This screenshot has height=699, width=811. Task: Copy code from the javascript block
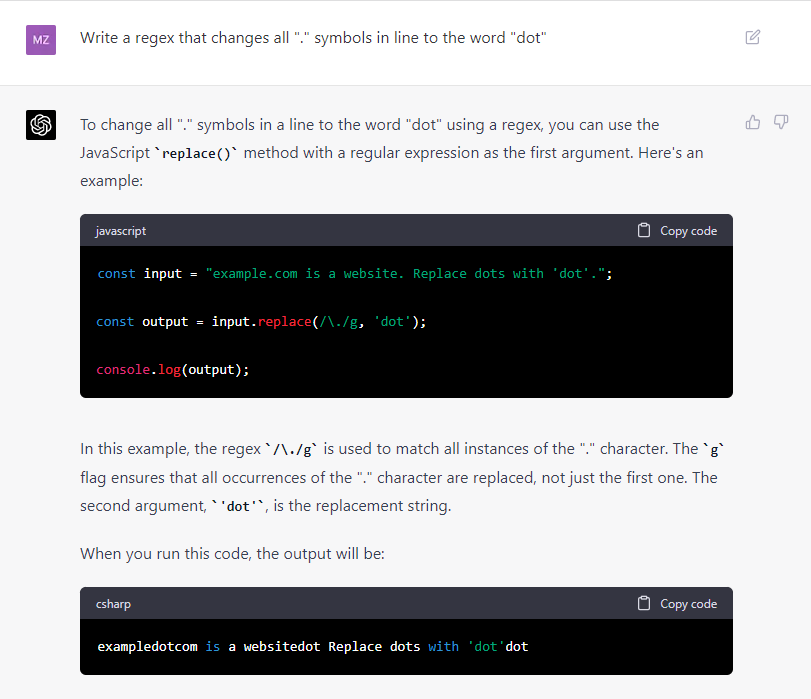(677, 231)
